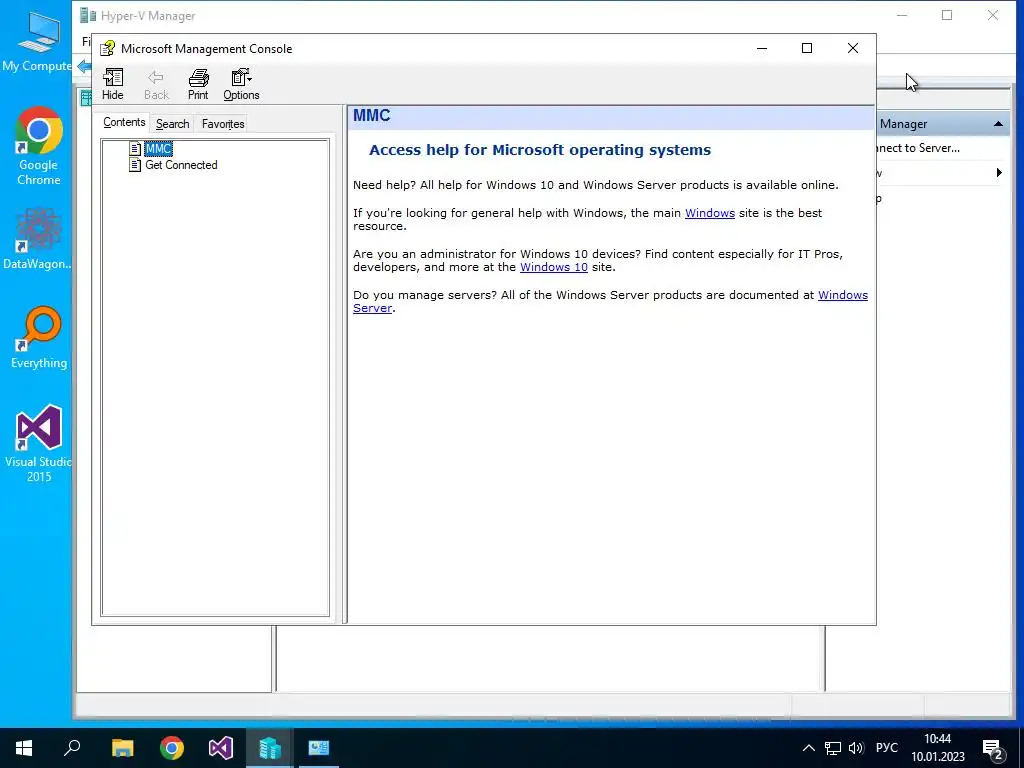This screenshot has height=768, width=1024.
Task: Open volume control tray icon
Action: [x=856, y=748]
